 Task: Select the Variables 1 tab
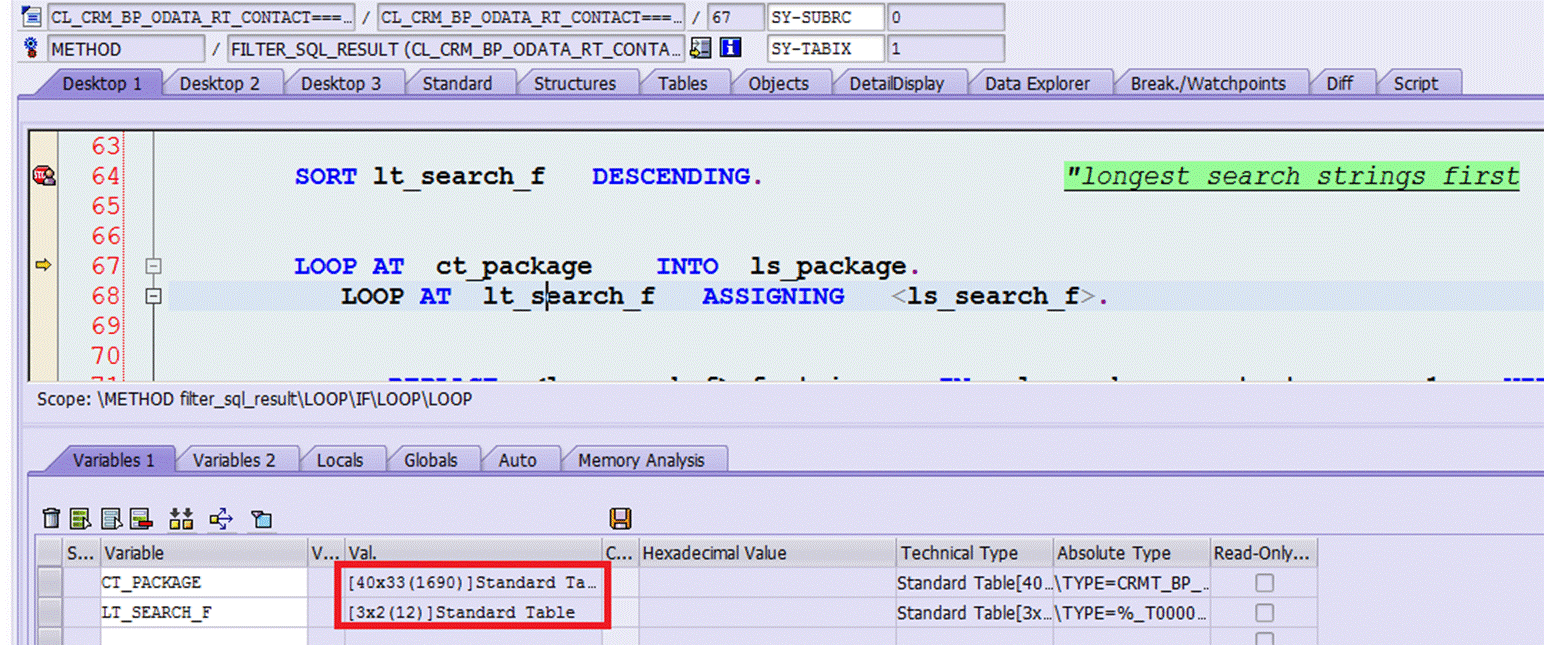click(x=113, y=460)
